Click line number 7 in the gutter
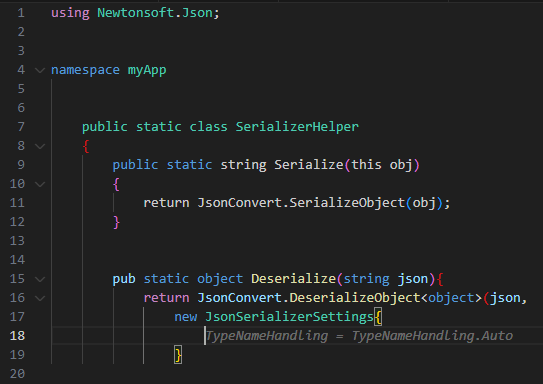This screenshot has height=384, width=543. point(21,127)
